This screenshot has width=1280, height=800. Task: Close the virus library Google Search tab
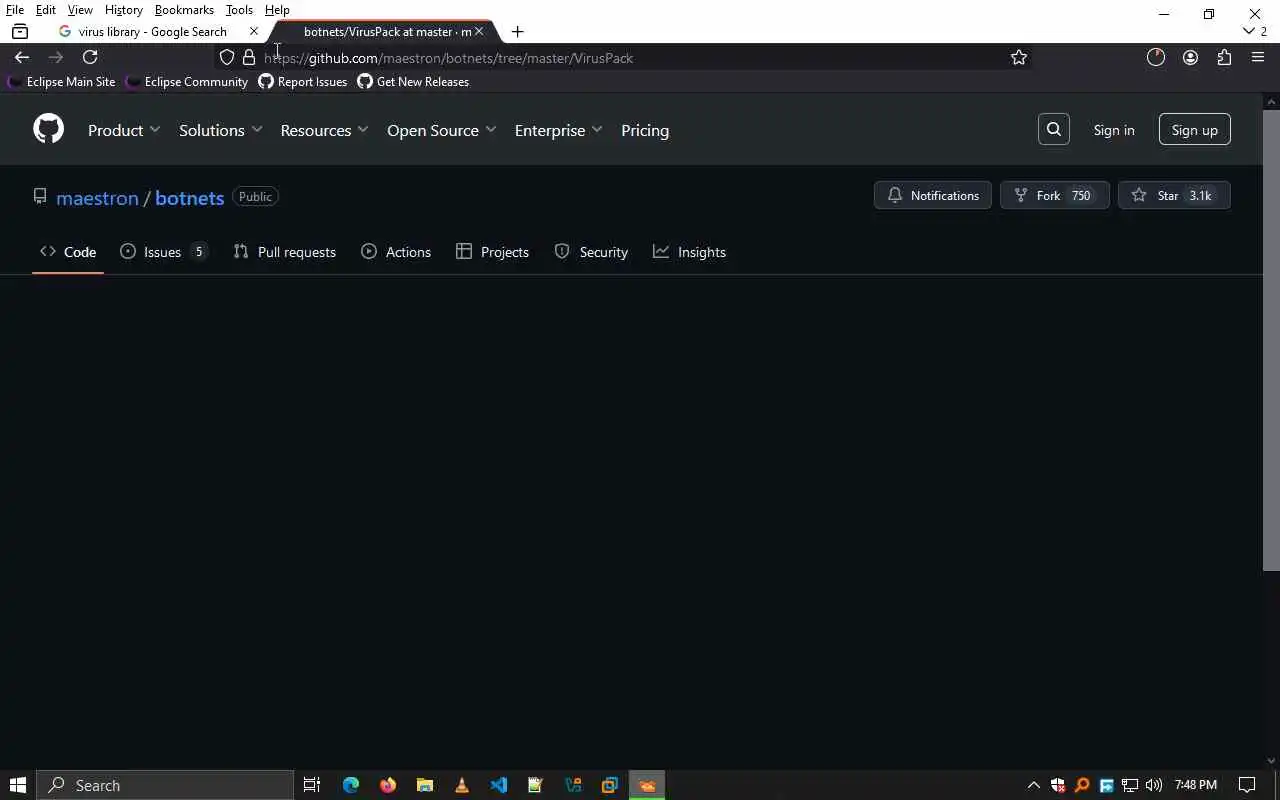coord(253,31)
